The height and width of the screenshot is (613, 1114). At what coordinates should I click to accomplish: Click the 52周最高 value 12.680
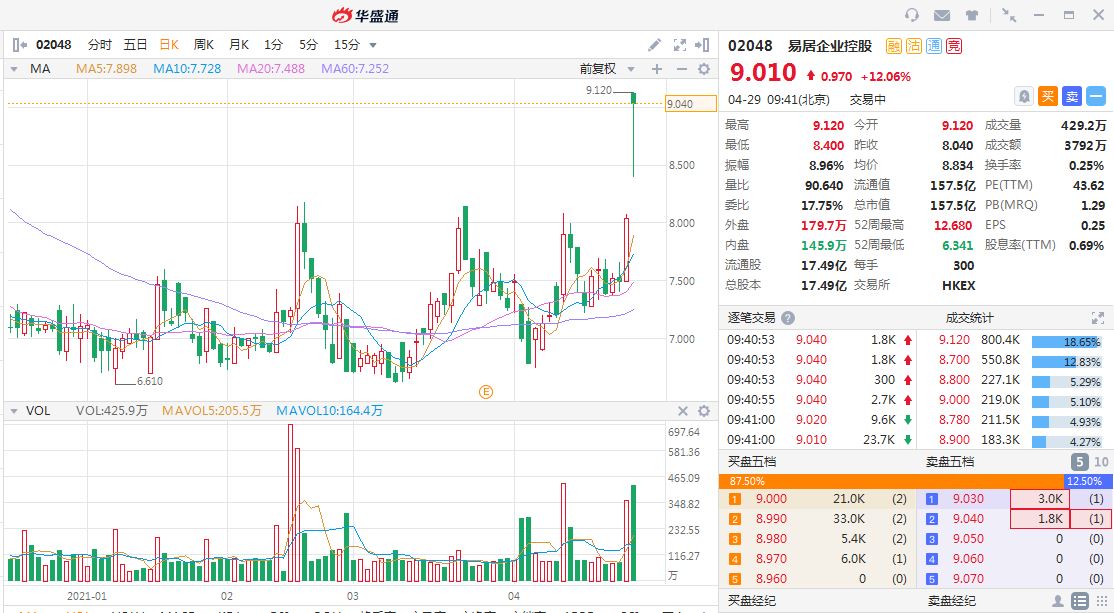[953, 225]
